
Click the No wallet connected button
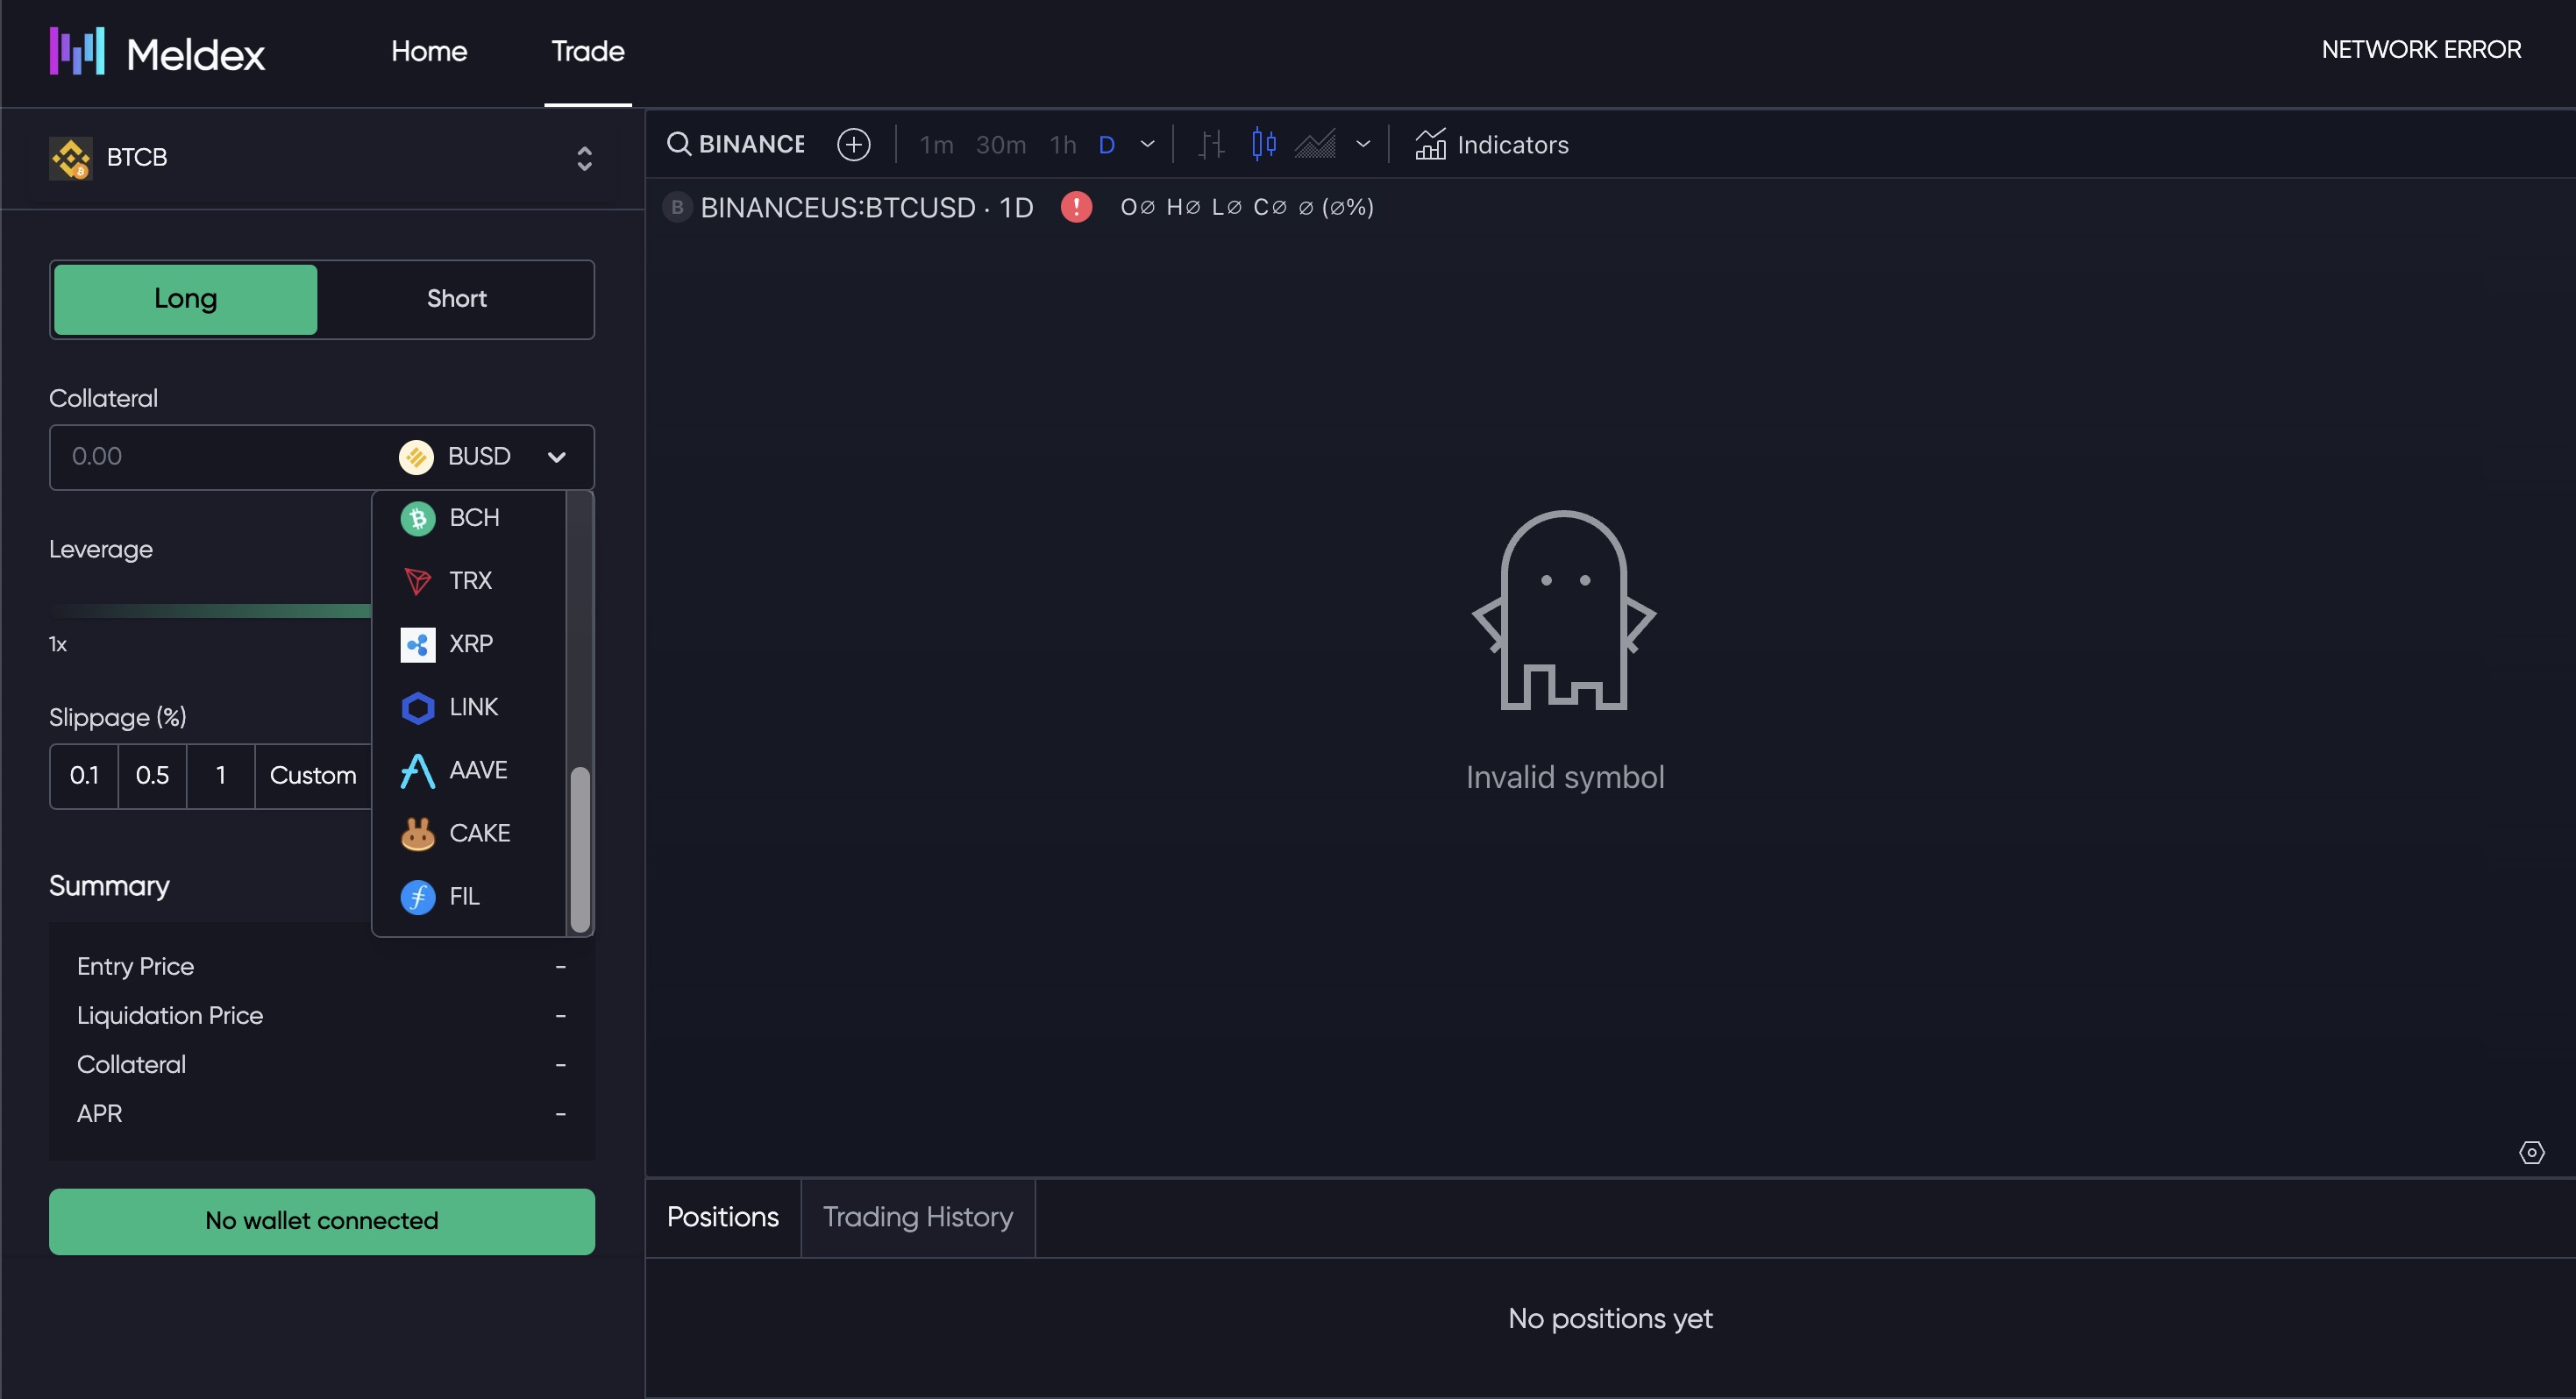click(321, 1221)
